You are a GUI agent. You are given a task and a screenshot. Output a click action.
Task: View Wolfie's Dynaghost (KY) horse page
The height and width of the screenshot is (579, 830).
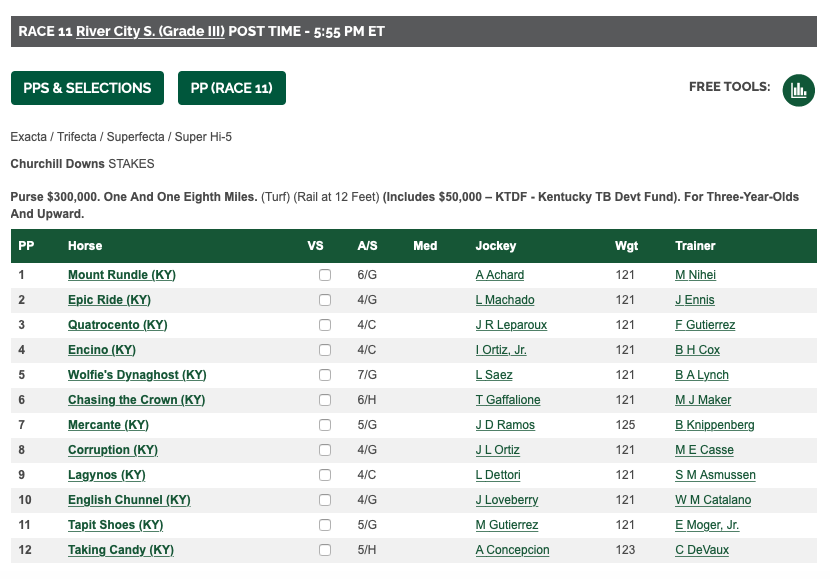(x=137, y=375)
